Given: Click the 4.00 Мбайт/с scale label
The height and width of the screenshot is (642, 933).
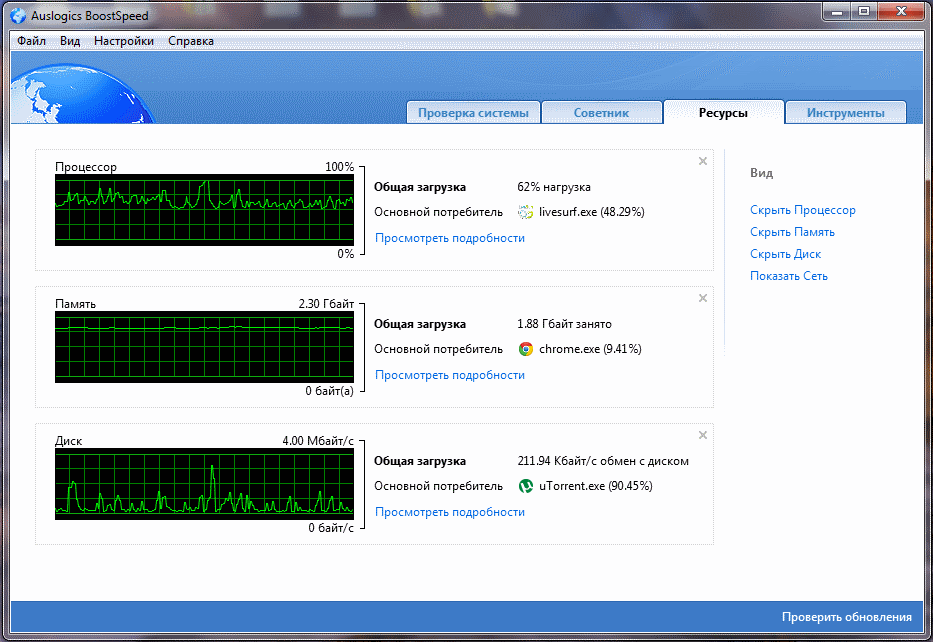Looking at the screenshot, I should tap(318, 441).
